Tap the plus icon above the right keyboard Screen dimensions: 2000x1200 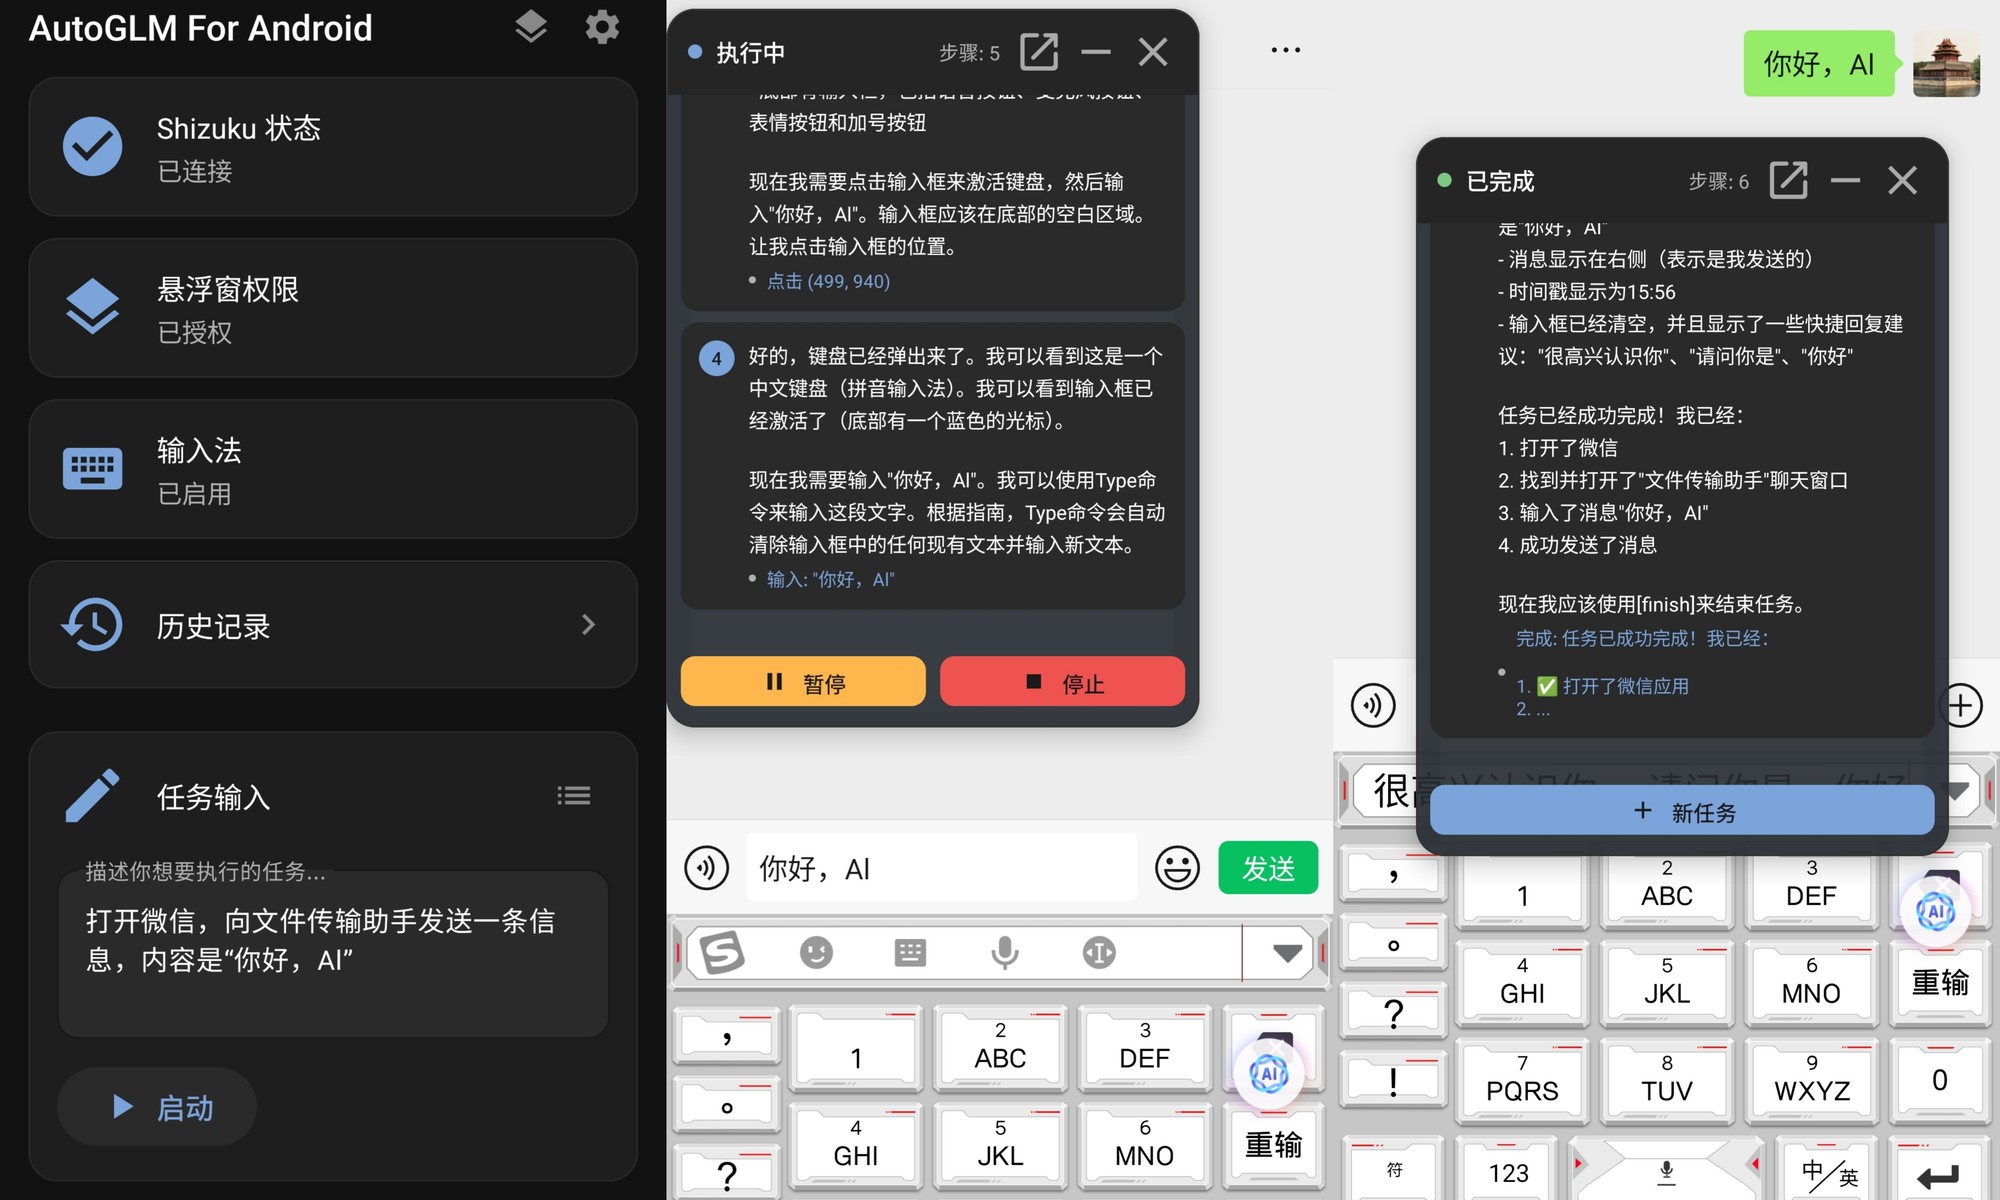[x=1962, y=705]
